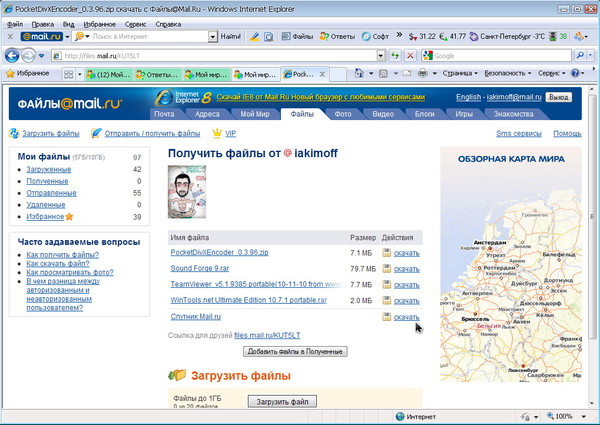This screenshot has height=425, width=600.
Task: Switch to the Ответы browser tab
Action: (158, 74)
